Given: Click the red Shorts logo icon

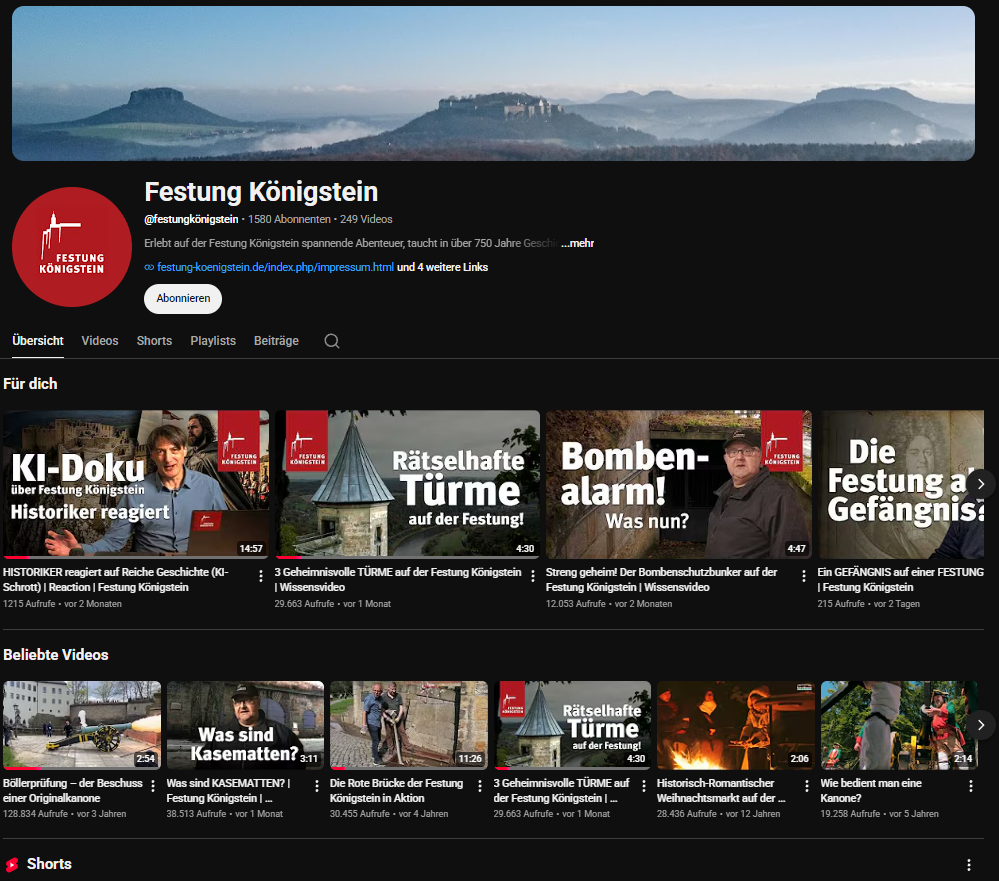Looking at the screenshot, I should [x=12, y=864].
